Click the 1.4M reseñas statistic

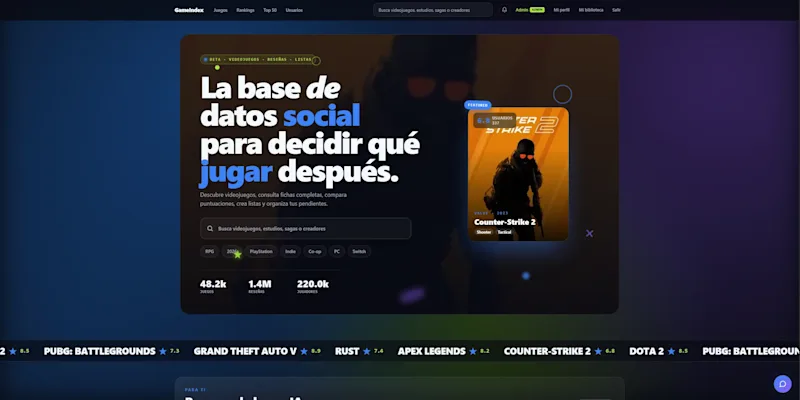(x=260, y=286)
